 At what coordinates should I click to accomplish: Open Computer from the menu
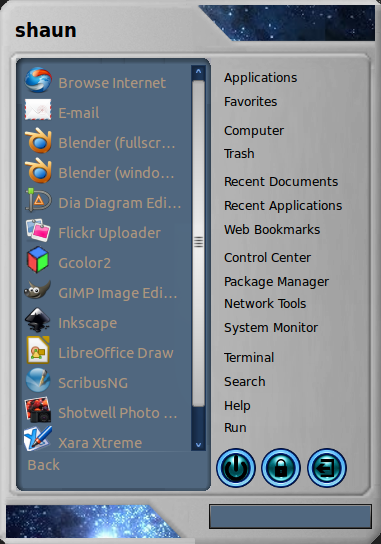pos(254,131)
